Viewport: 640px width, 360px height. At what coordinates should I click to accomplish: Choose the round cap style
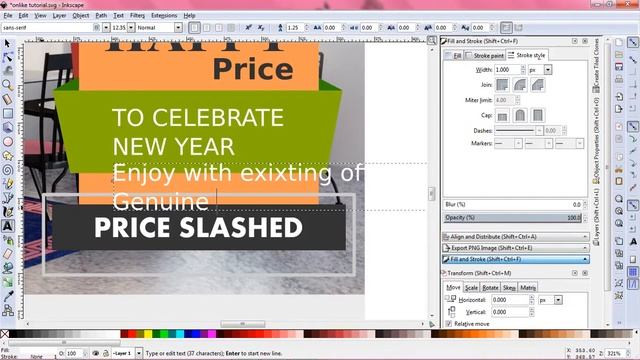point(520,116)
